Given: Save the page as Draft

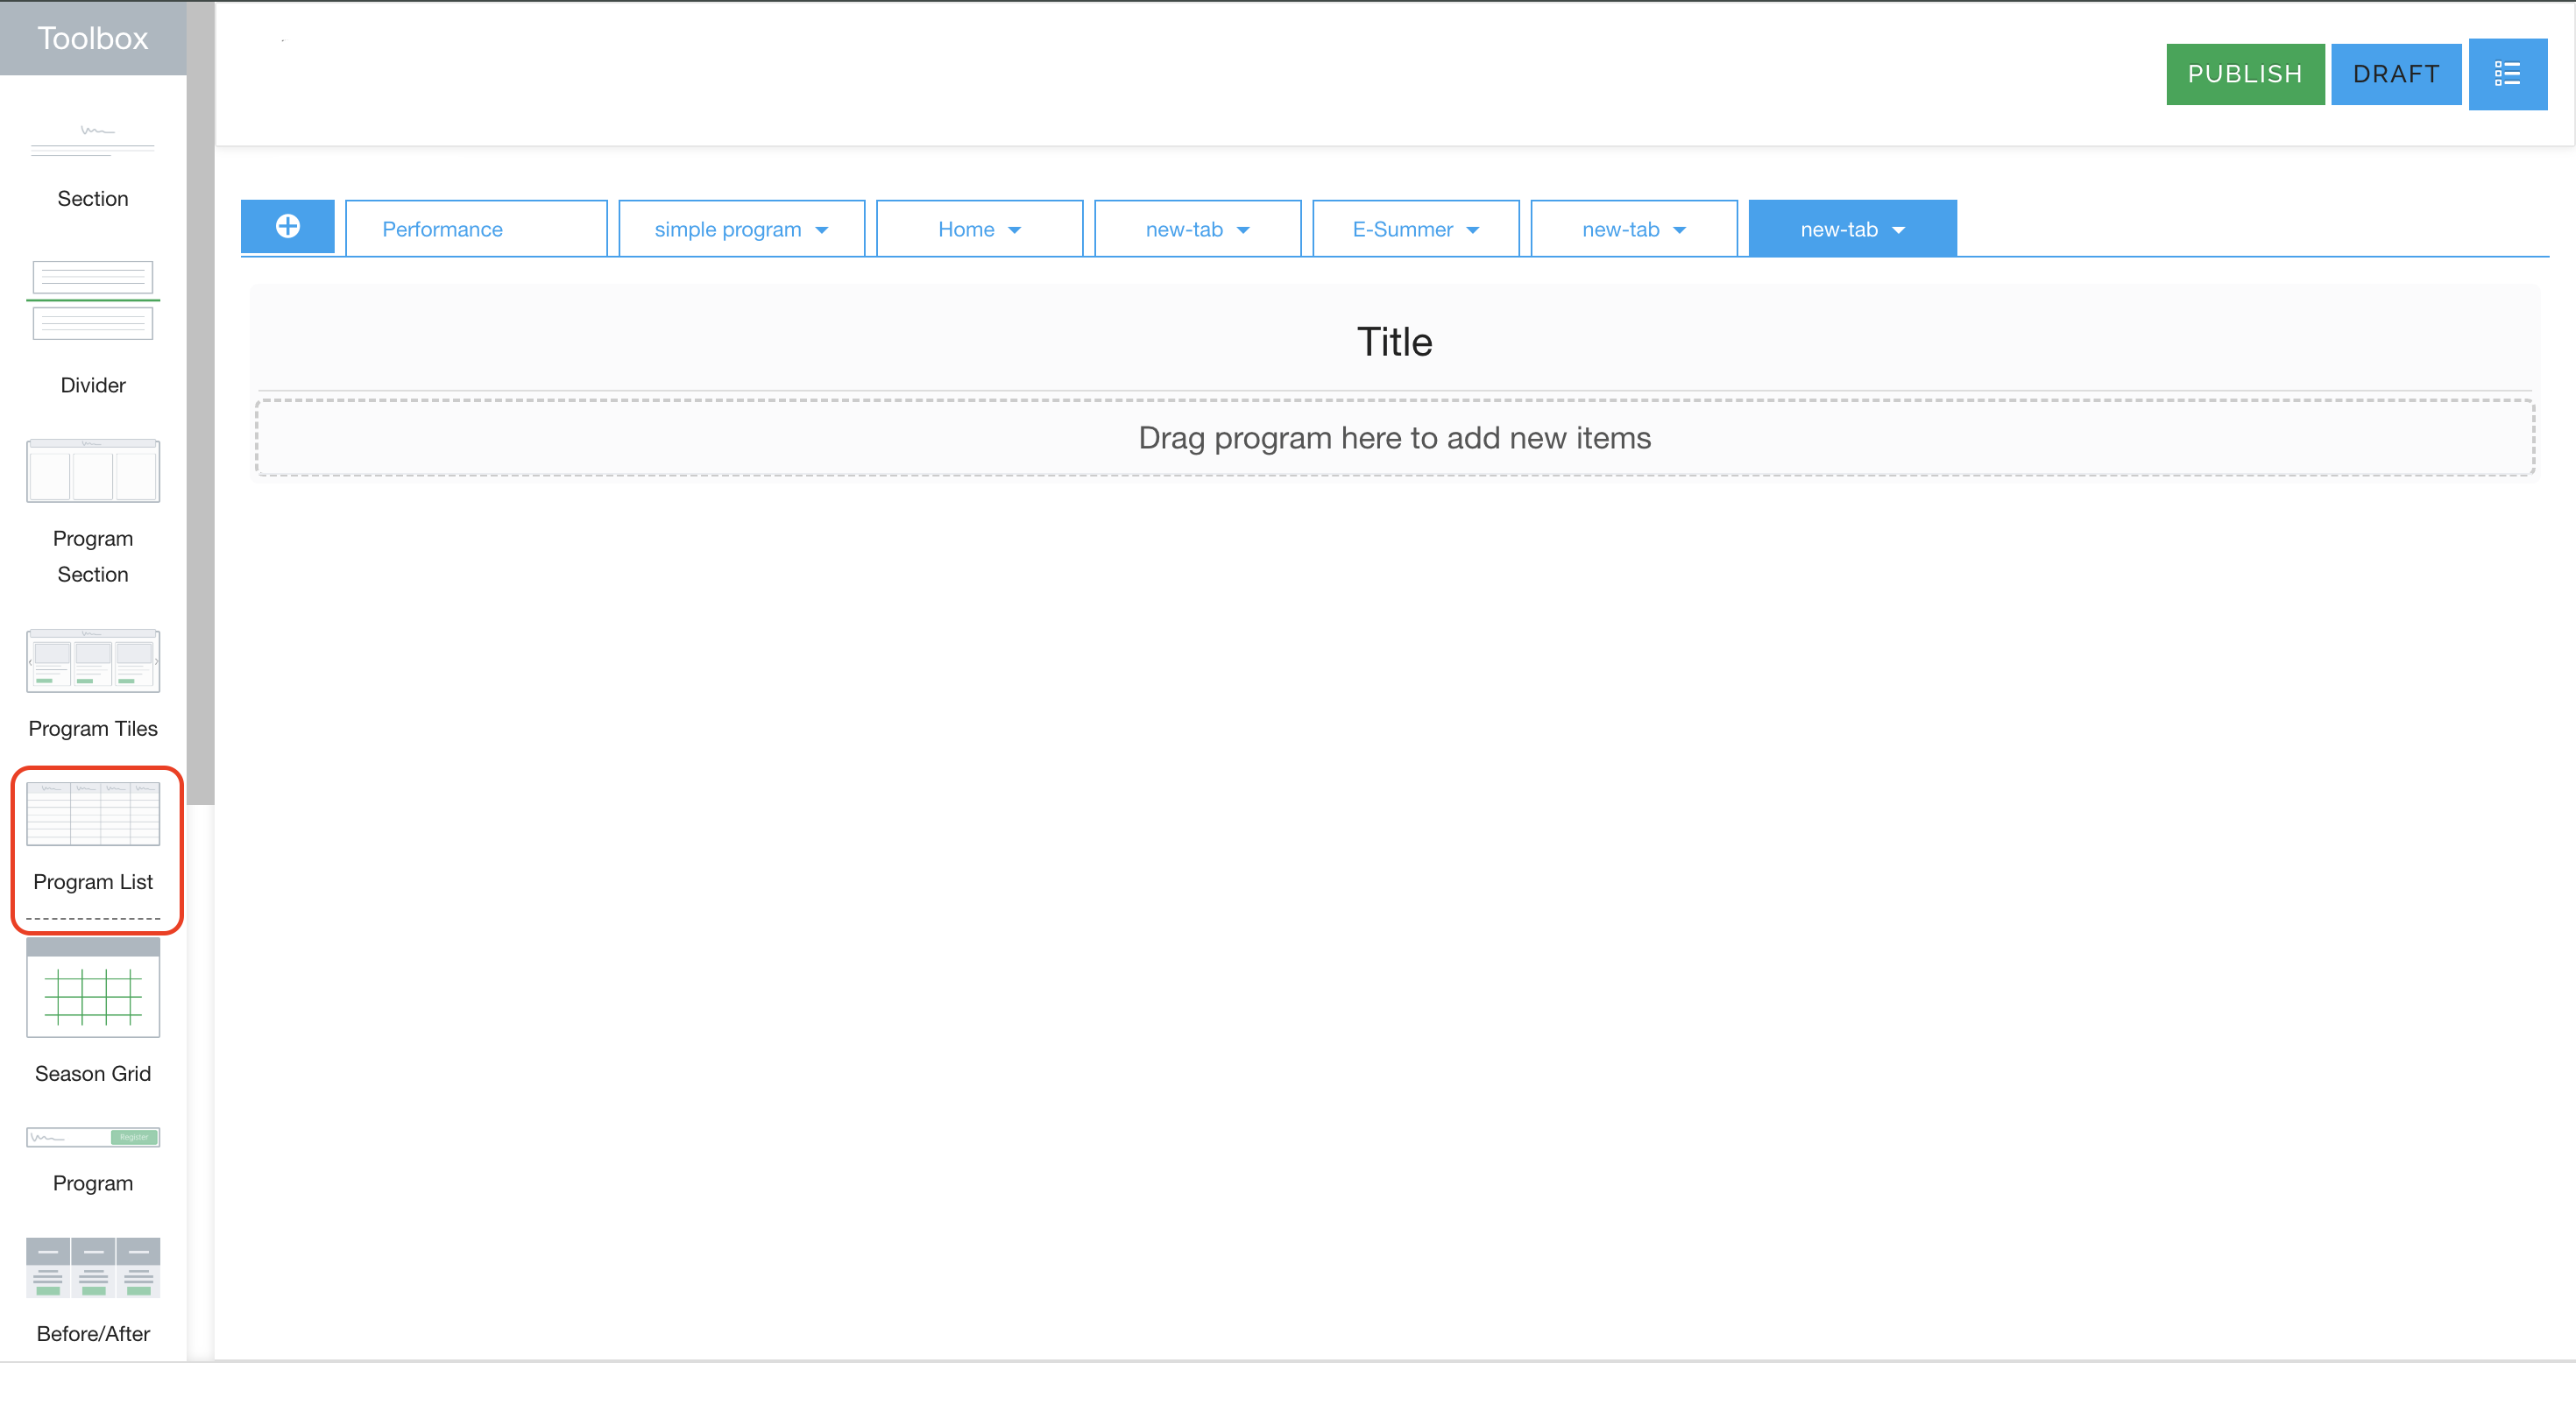Looking at the screenshot, I should (x=2396, y=73).
